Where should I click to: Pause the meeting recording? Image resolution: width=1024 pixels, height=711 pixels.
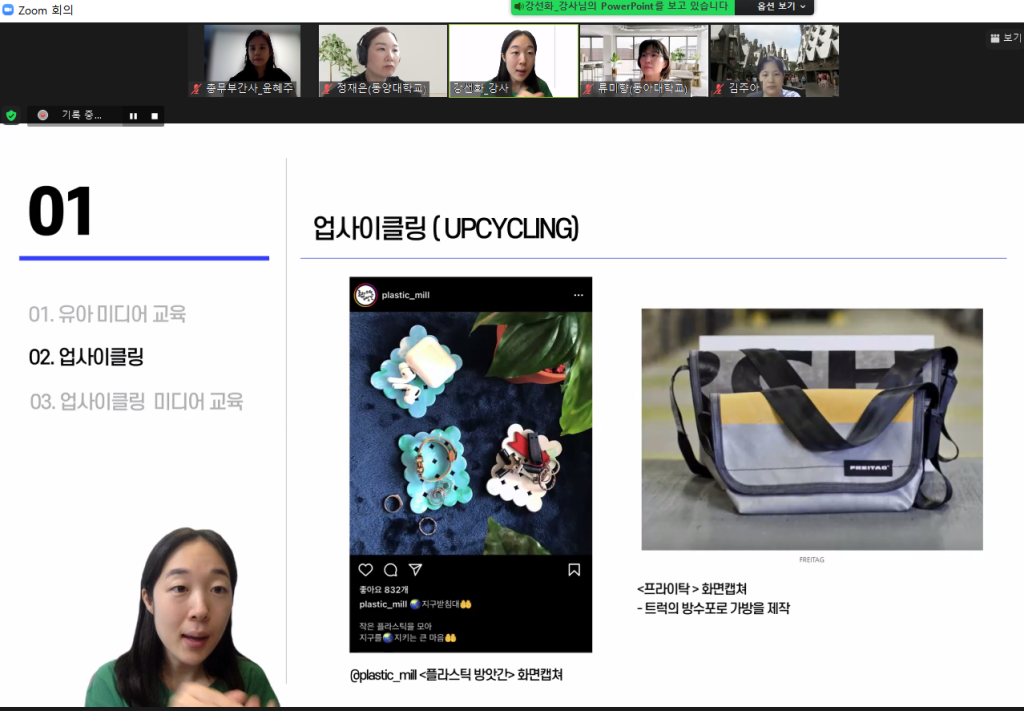pos(133,116)
